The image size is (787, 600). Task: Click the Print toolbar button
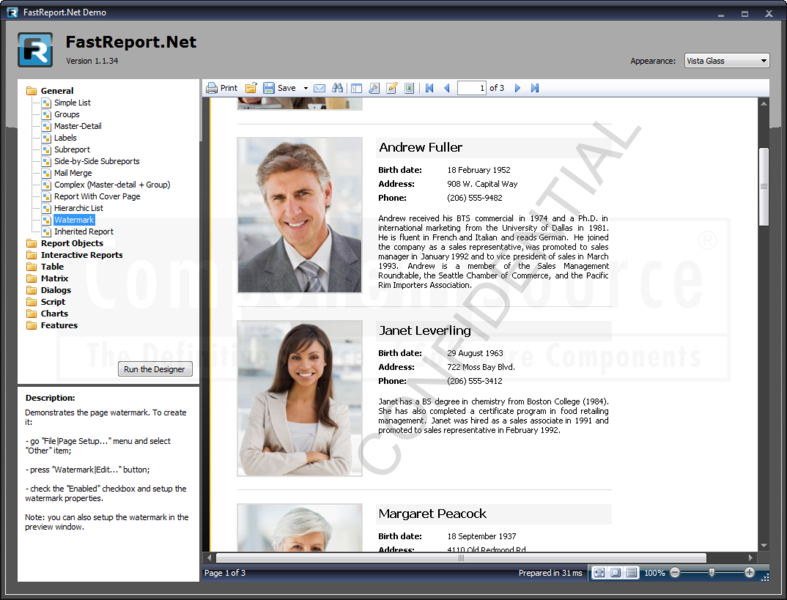click(222, 88)
